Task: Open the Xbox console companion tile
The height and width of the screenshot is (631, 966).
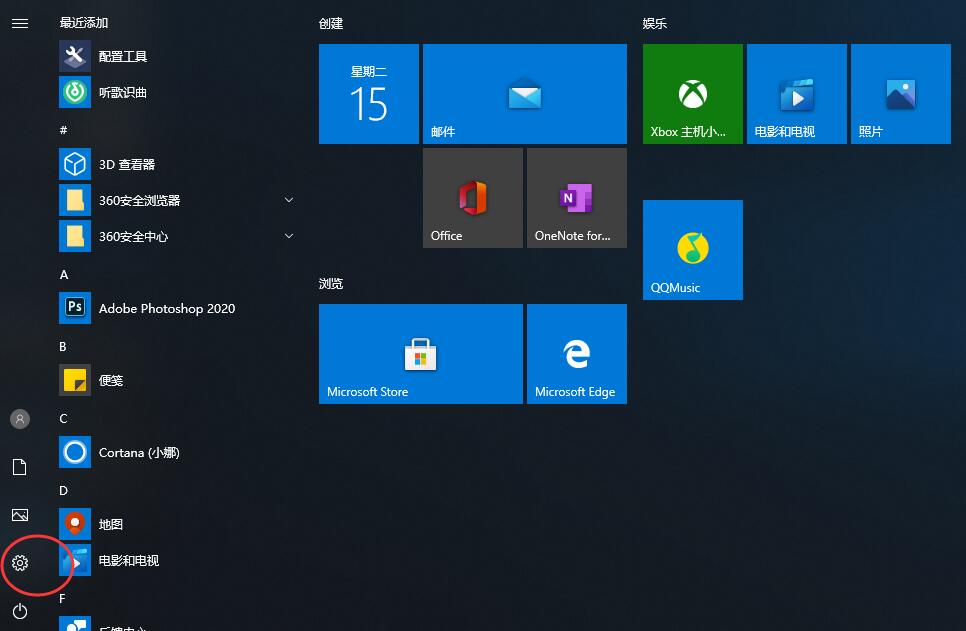Action: tap(692, 94)
